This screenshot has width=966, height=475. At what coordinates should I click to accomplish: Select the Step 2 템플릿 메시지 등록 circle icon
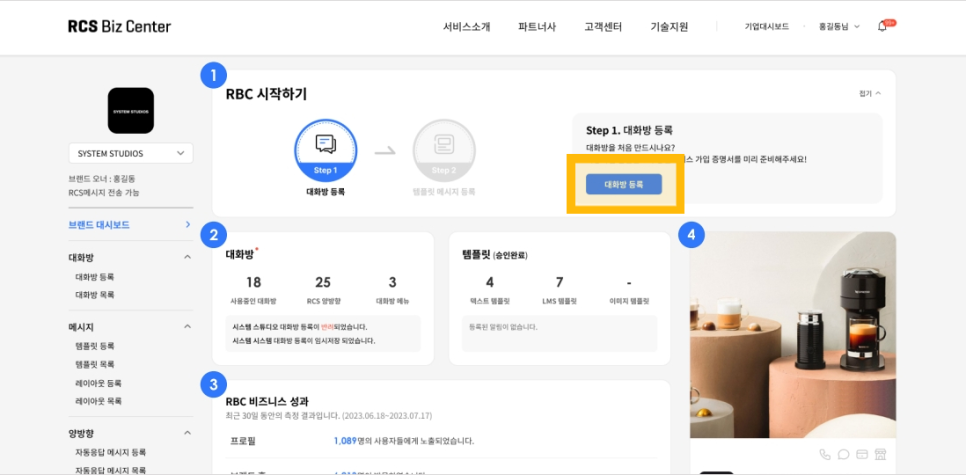tap(444, 150)
